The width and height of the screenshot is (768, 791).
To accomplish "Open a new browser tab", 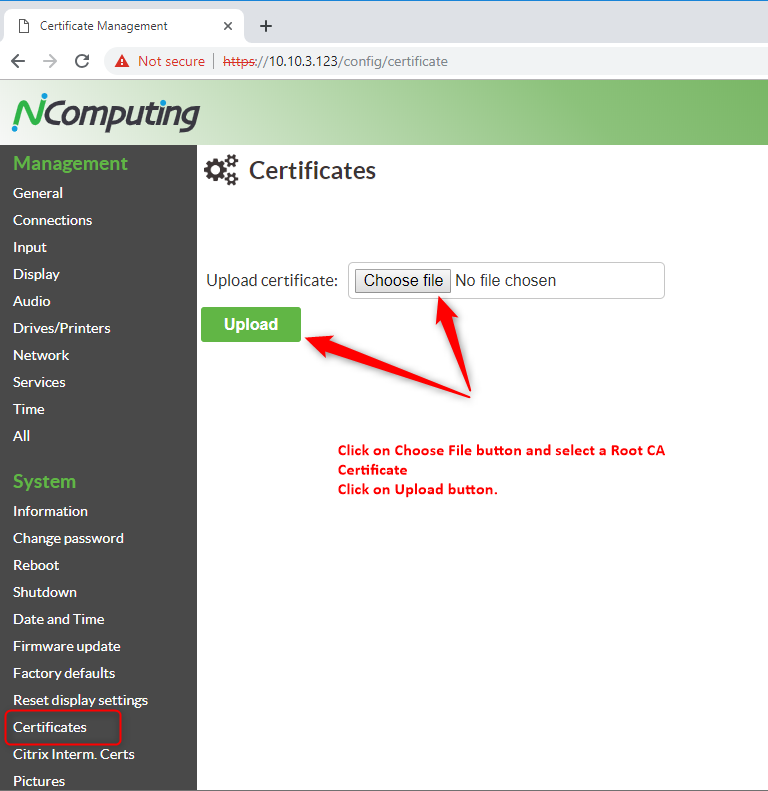I will (266, 26).
